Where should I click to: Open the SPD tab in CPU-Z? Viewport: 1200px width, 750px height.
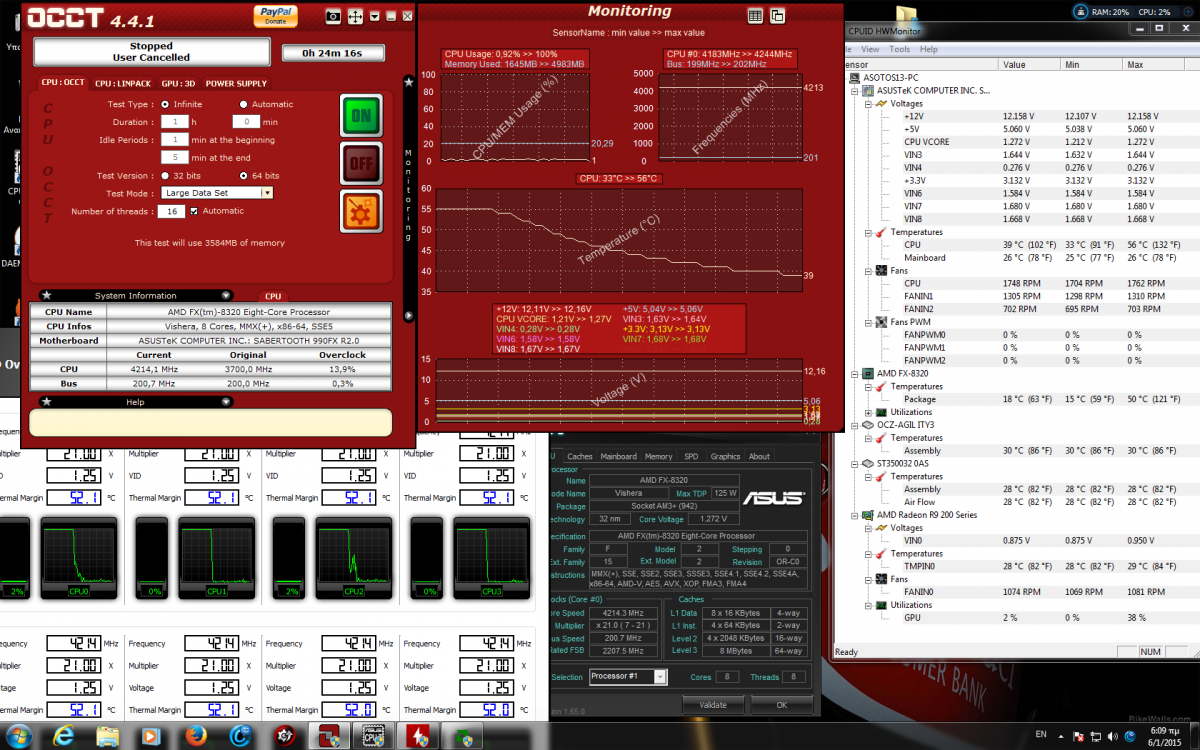691,456
